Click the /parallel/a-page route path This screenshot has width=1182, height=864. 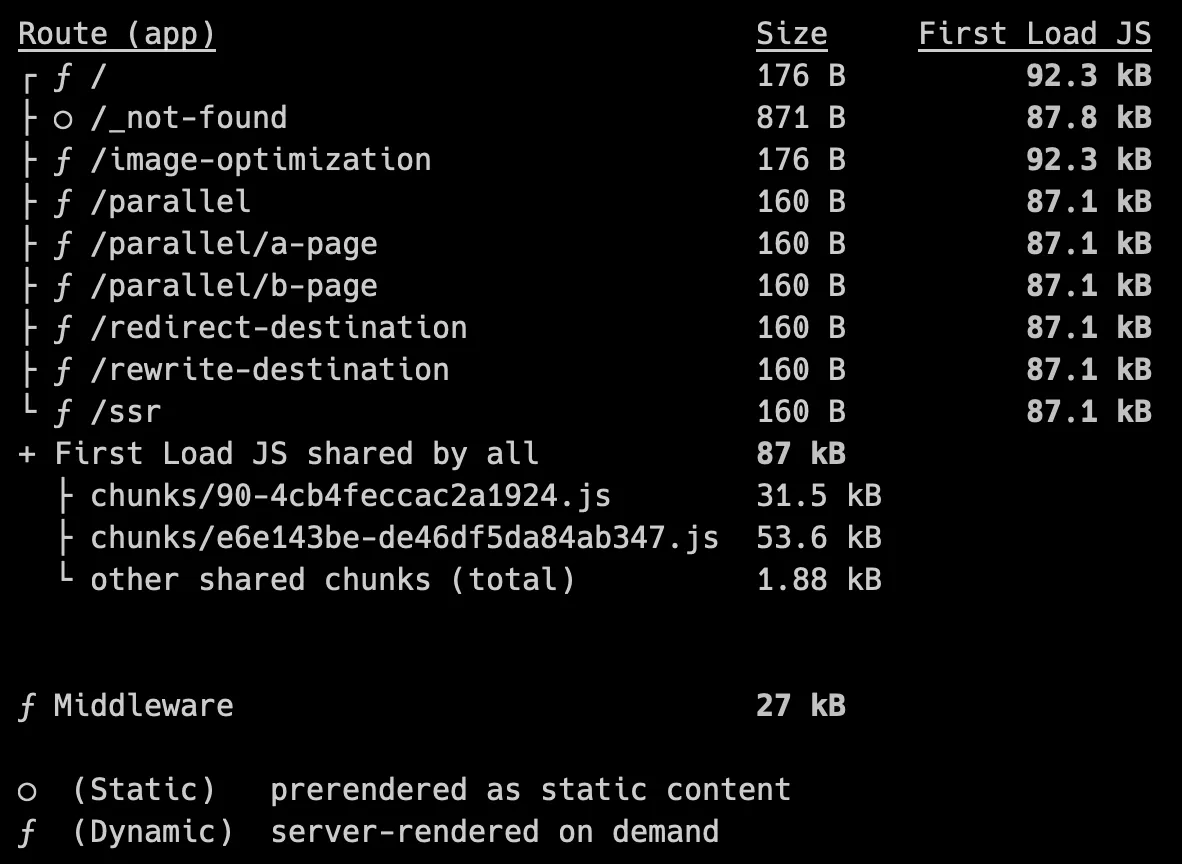[x=234, y=244]
